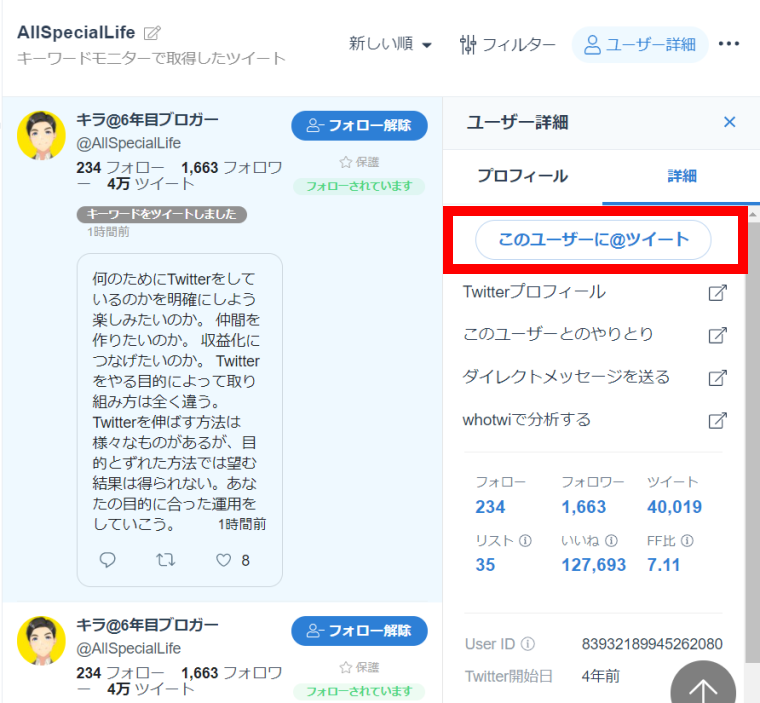Click the retweet icon under the tweet

[165, 560]
